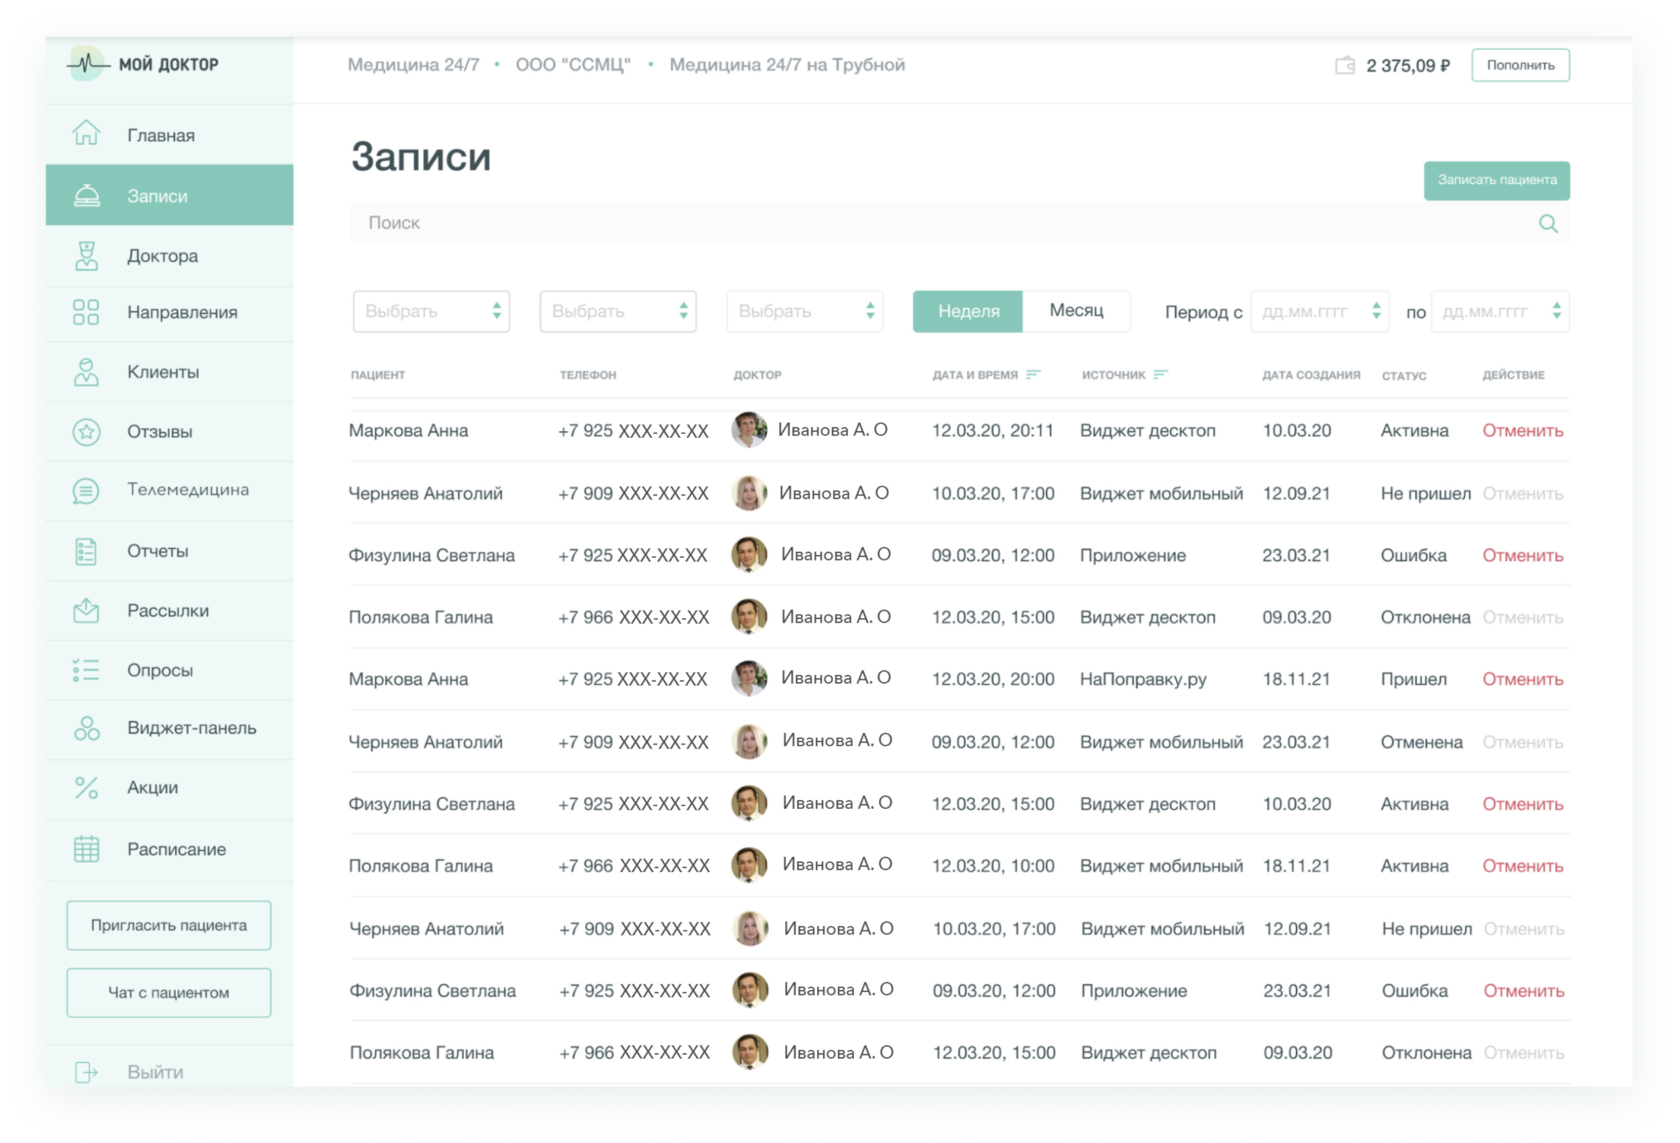Click the Телемедицина chat bubble icon

tap(86, 490)
